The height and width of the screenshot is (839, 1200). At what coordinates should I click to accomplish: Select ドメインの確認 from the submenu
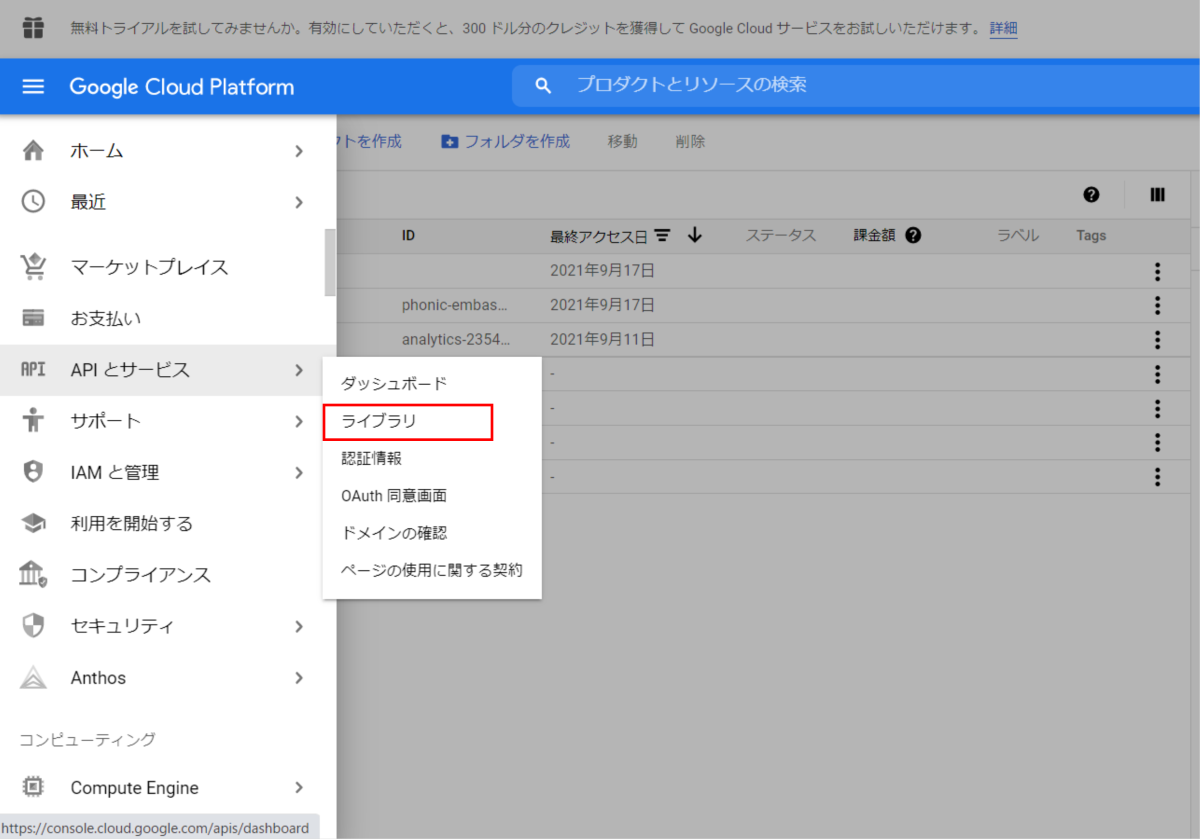432,533
